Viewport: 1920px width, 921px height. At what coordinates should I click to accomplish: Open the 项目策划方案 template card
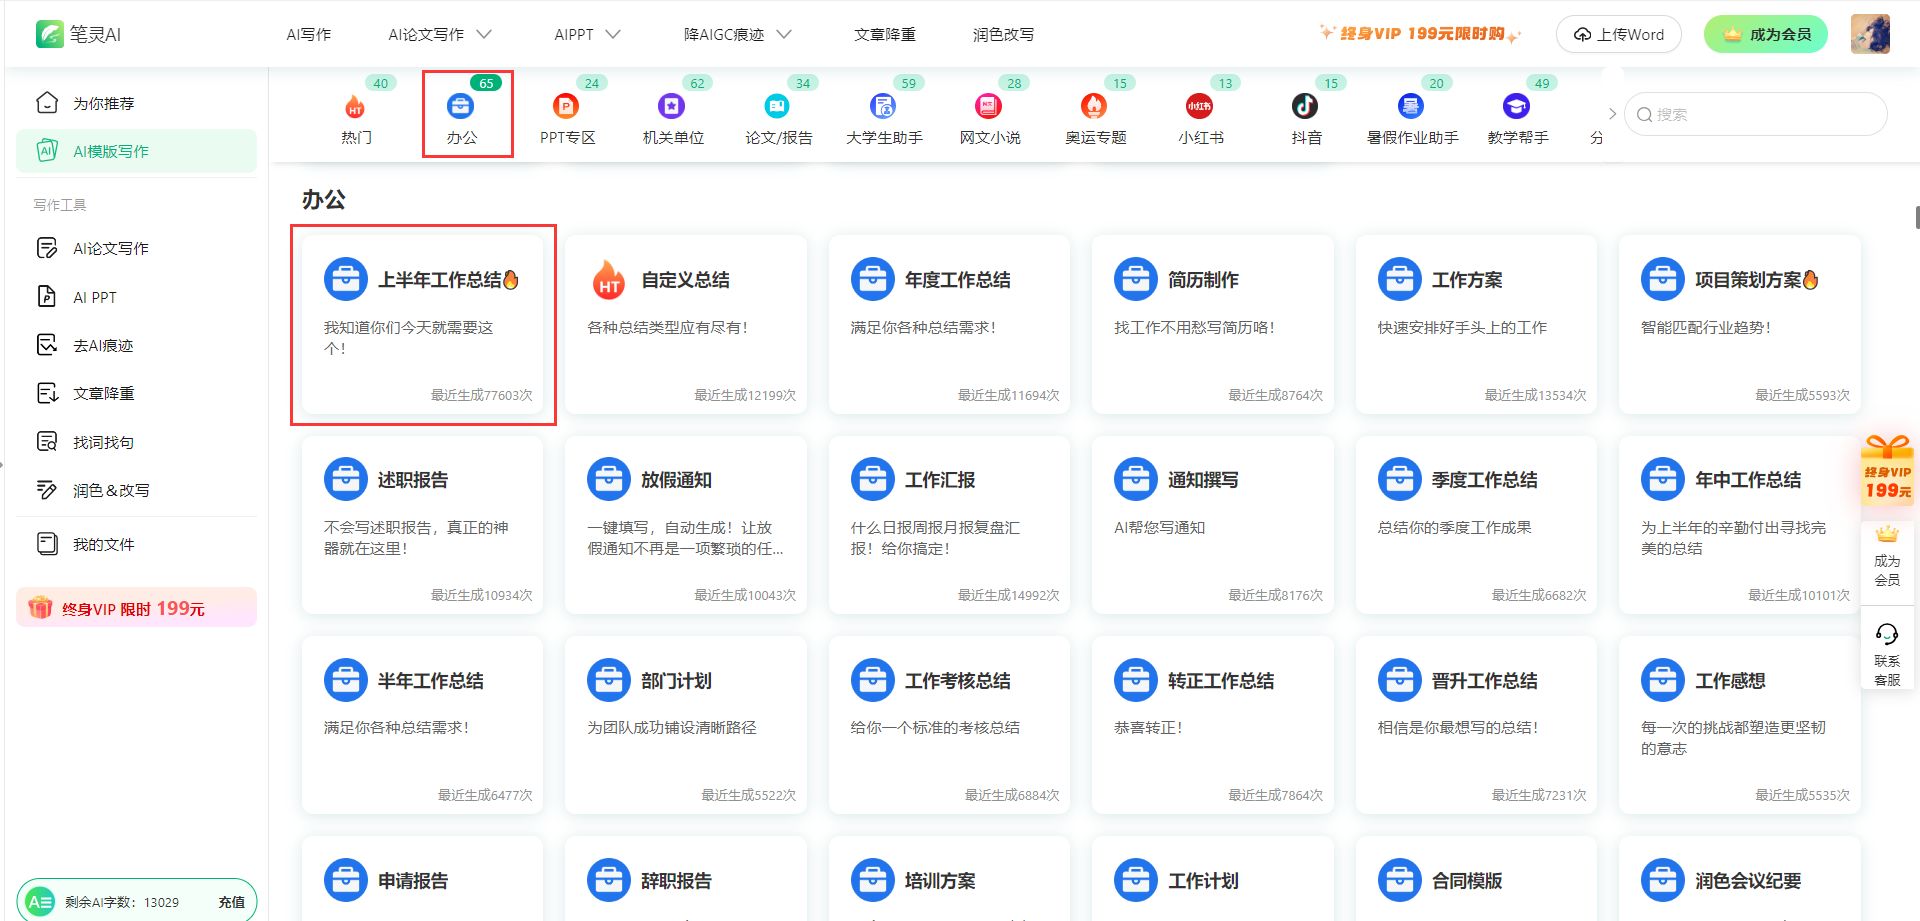point(1740,324)
